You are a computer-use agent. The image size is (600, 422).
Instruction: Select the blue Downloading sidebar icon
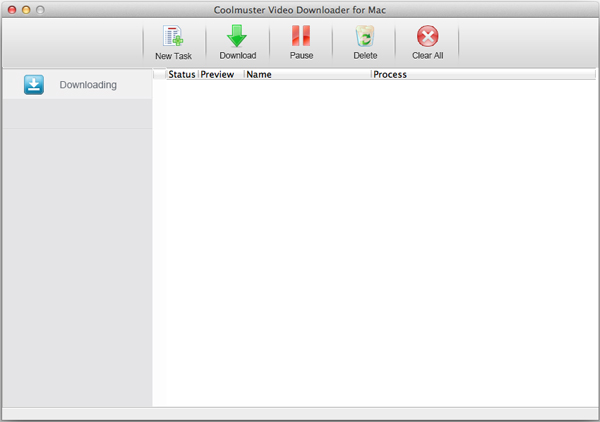34,85
